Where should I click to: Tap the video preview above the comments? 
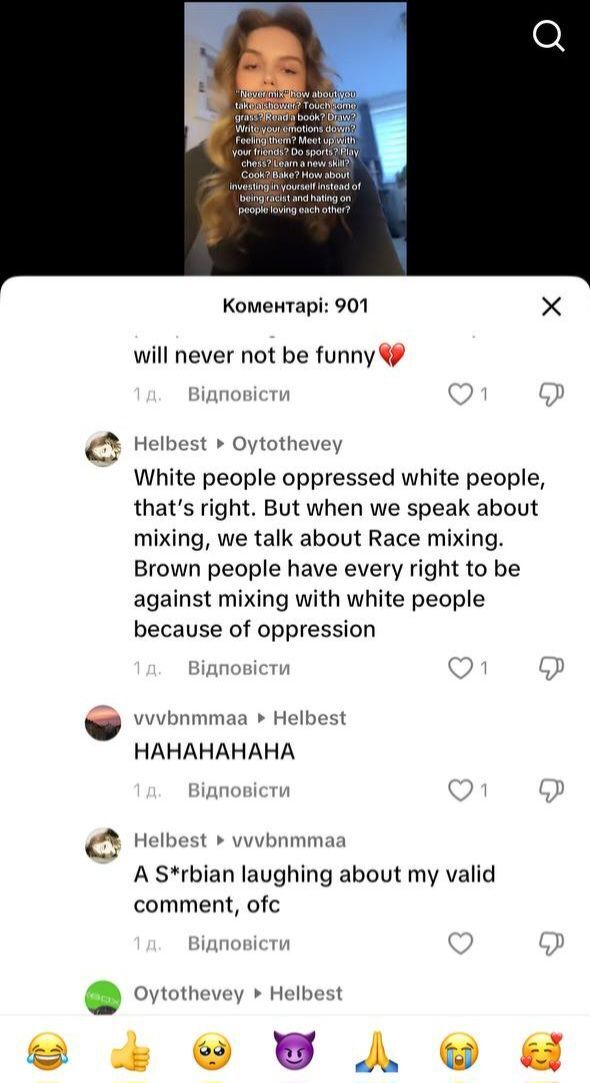295,138
